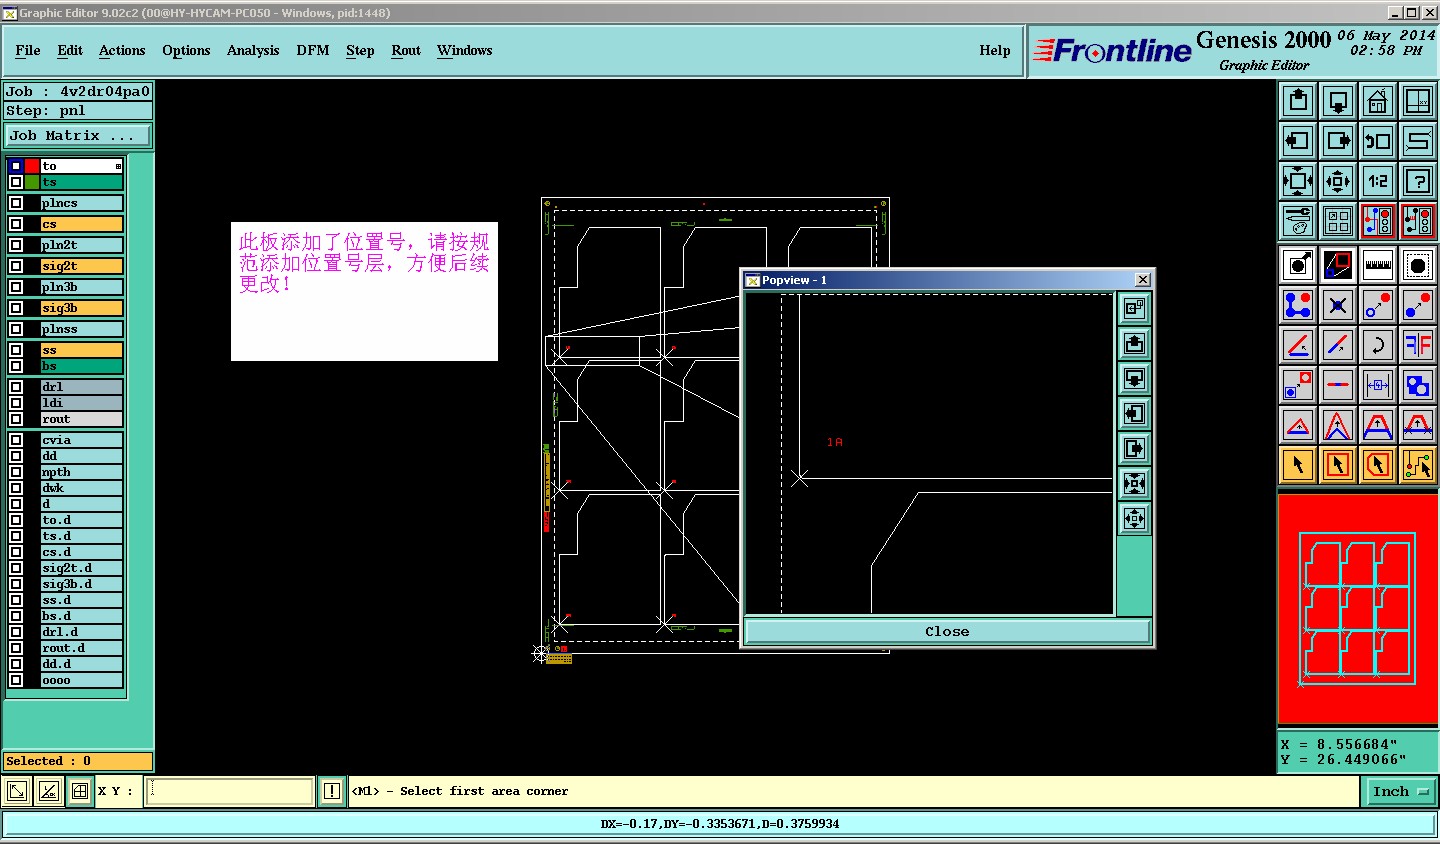Toggle the cvia layer checkbox
Viewport: 1440px width, 844px height.
[x=16, y=440]
